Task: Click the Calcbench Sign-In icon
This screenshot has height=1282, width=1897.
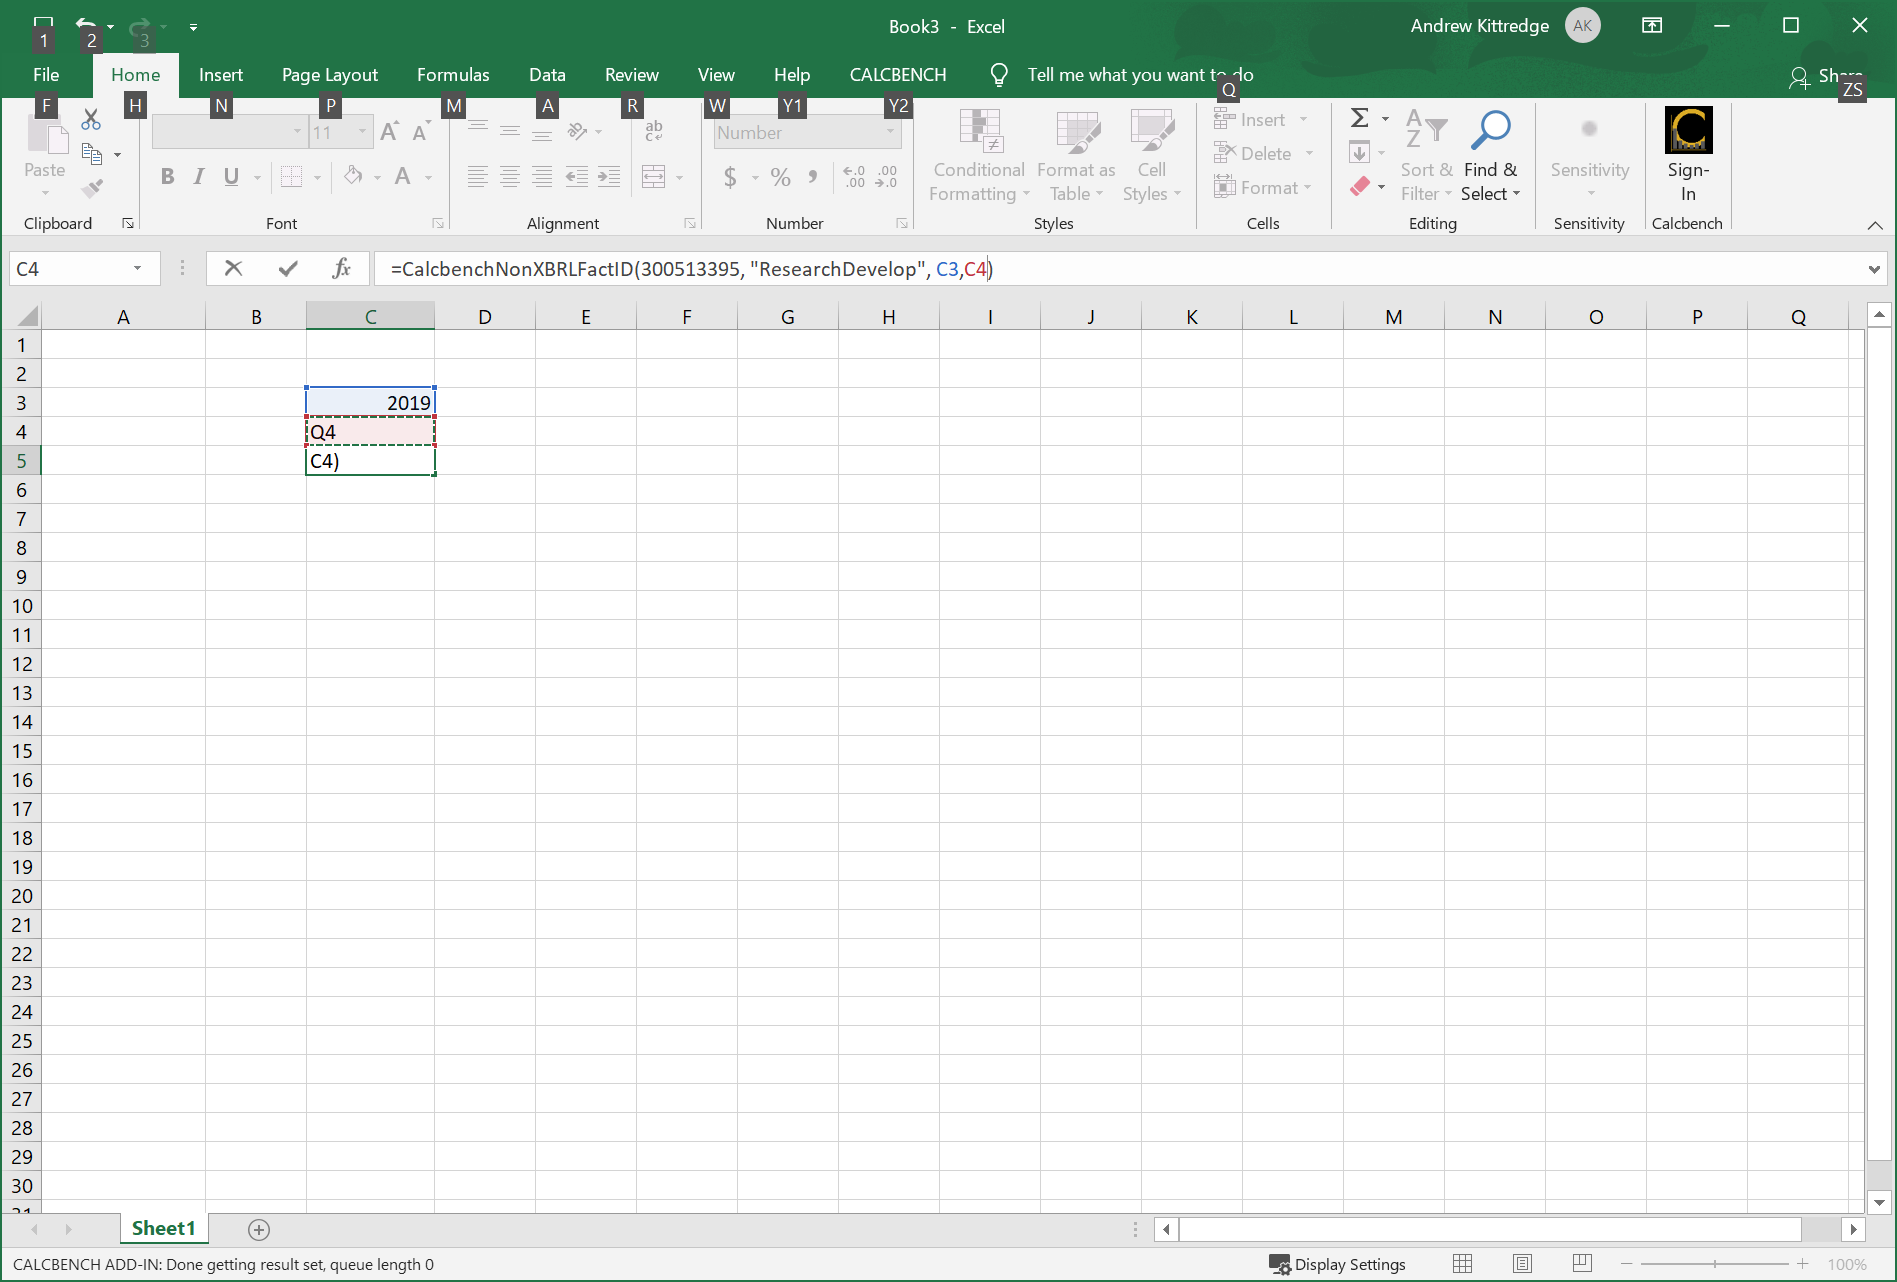Action: (x=1688, y=131)
